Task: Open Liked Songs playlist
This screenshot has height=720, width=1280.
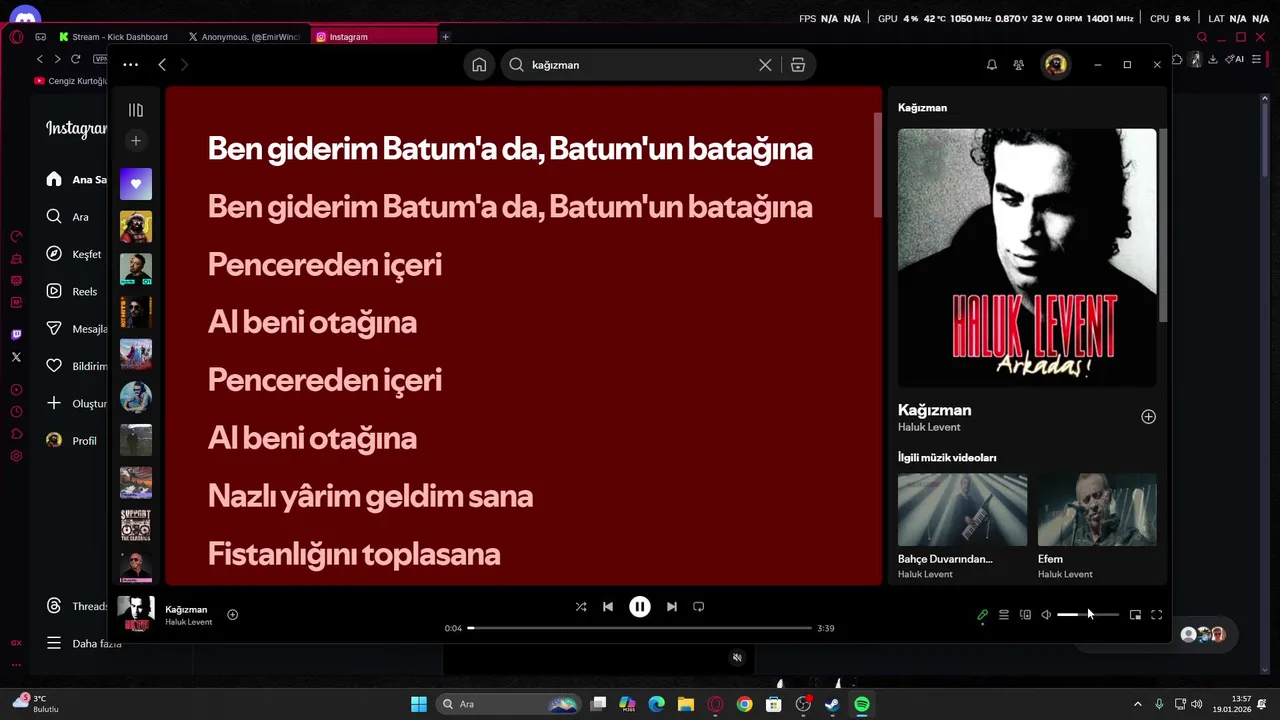Action: coord(136,184)
